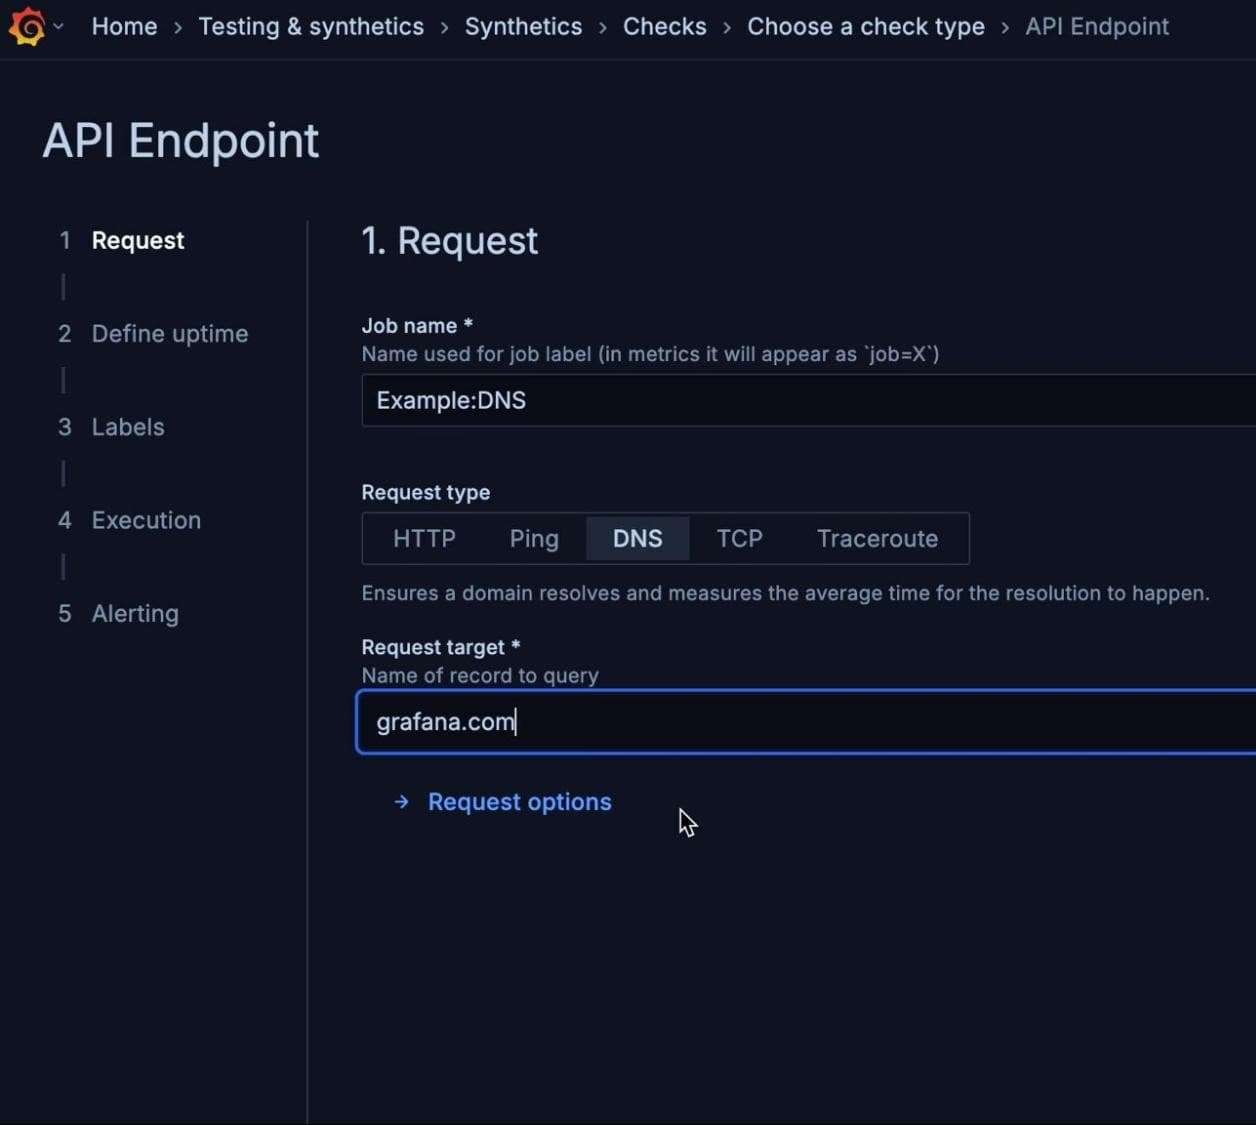
Task: Select the HTTP request type
Action: (424, 538)
